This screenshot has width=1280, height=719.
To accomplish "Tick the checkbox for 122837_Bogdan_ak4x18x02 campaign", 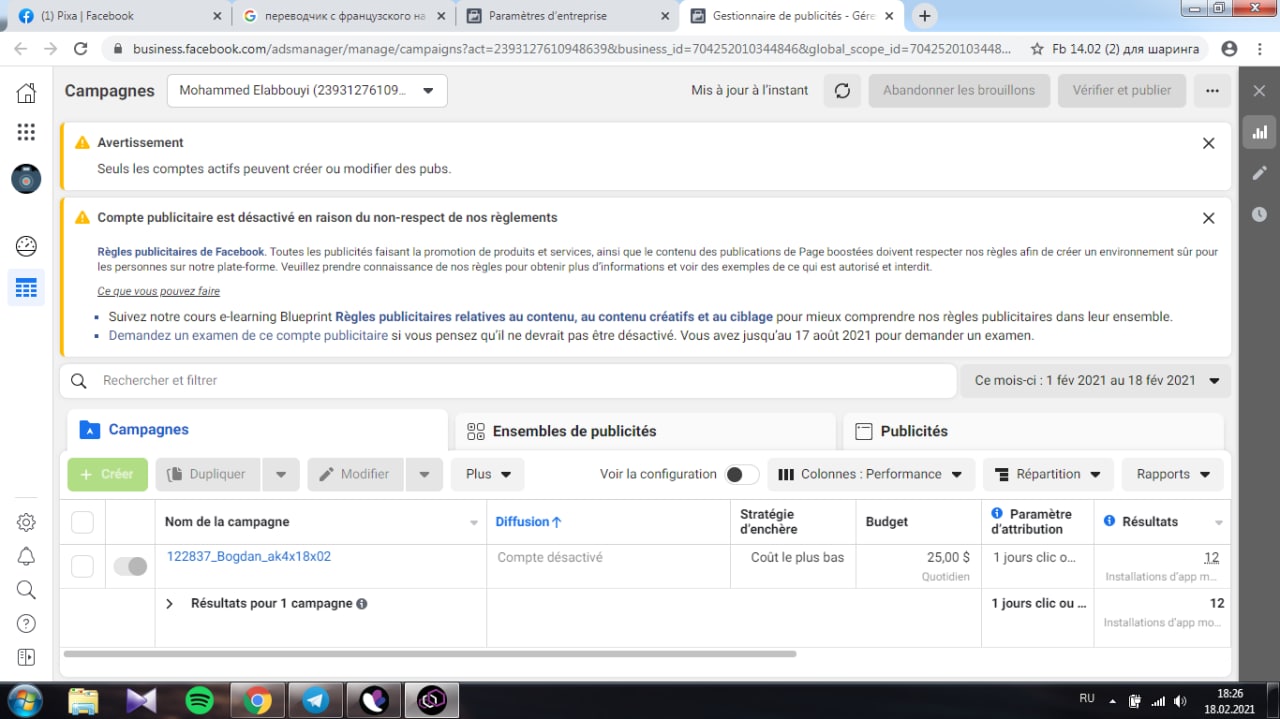I will click(82, 567).
